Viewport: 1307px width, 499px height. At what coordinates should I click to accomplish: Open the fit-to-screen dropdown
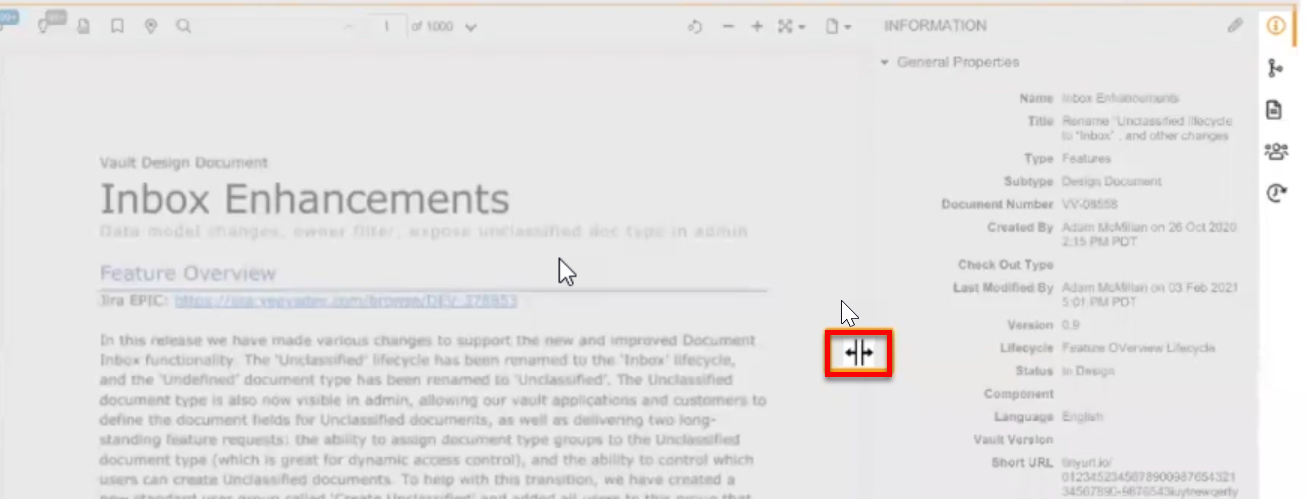click(792, 27)
